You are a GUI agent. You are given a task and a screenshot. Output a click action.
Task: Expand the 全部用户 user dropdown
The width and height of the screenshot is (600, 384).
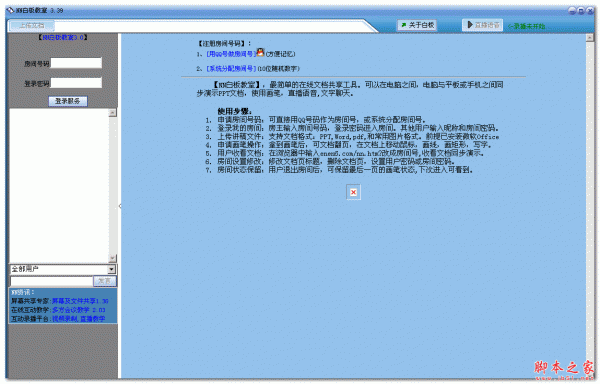[111, 269]
